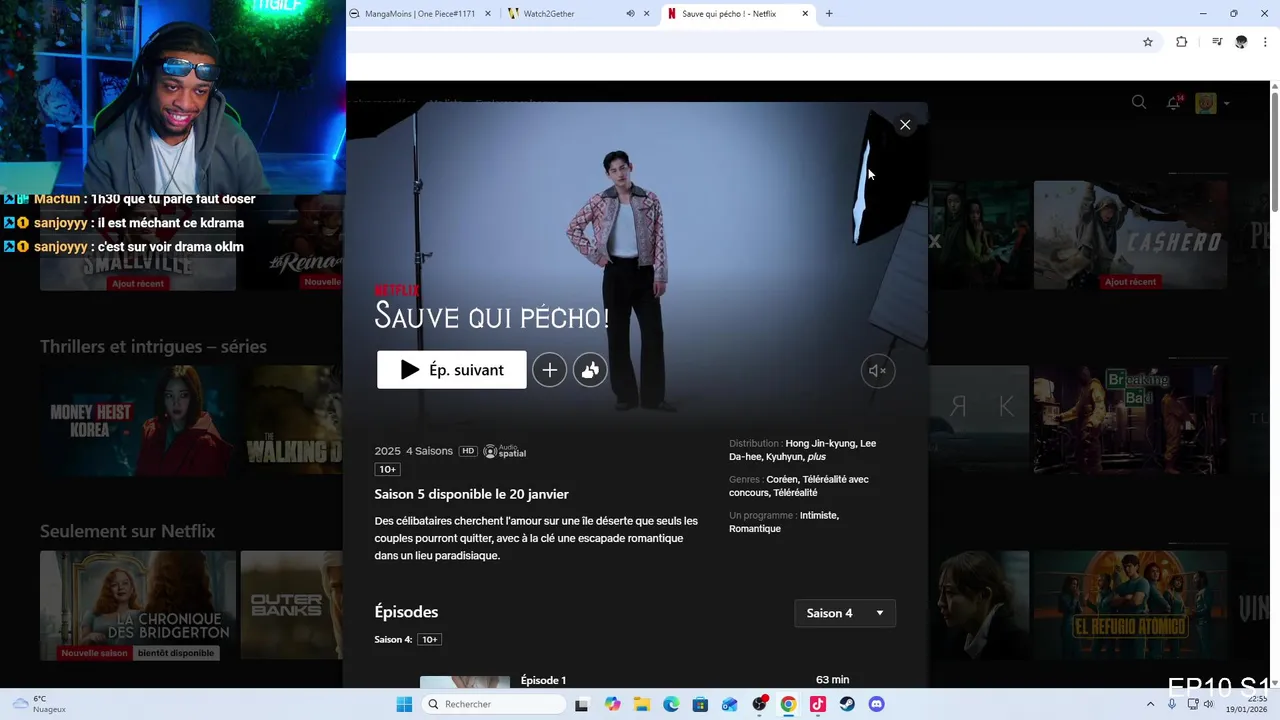Image resolution: width=1280 pixels, height=720 pixels.
Task: Open Steam from taskbar
Action: pyautogui.click(x=847, y=704)
